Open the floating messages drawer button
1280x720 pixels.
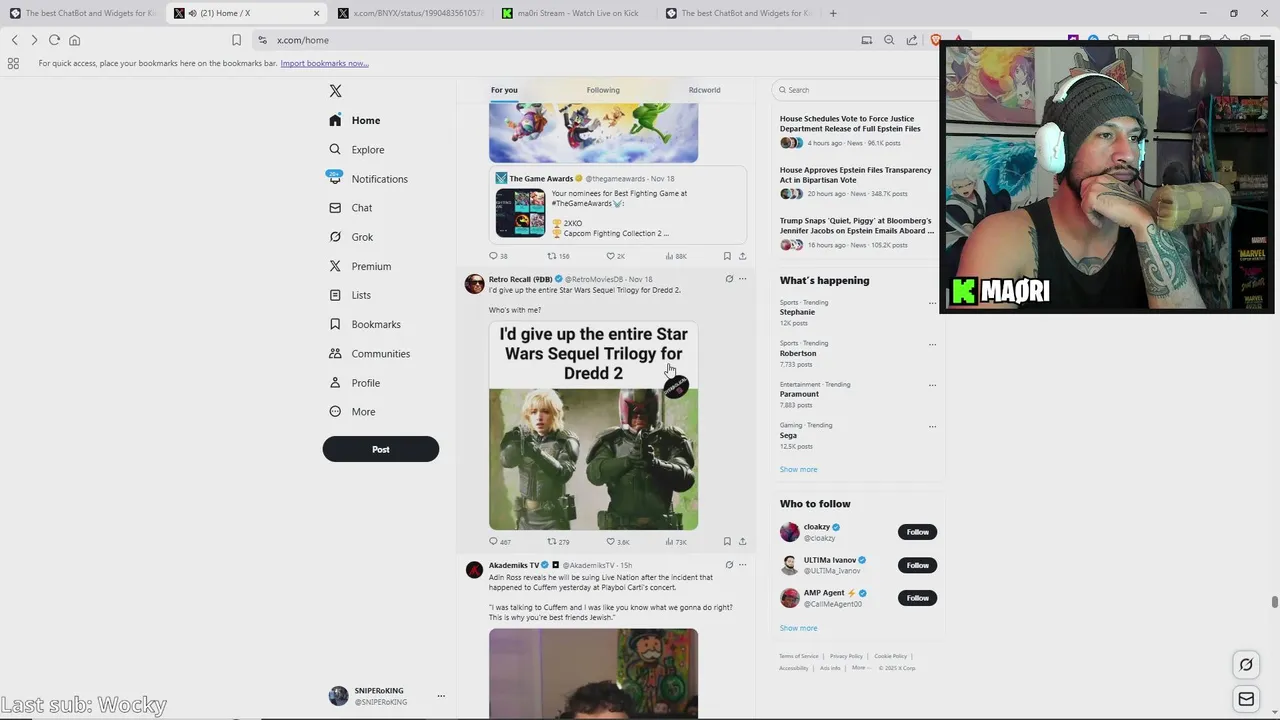coord(1246,699)
